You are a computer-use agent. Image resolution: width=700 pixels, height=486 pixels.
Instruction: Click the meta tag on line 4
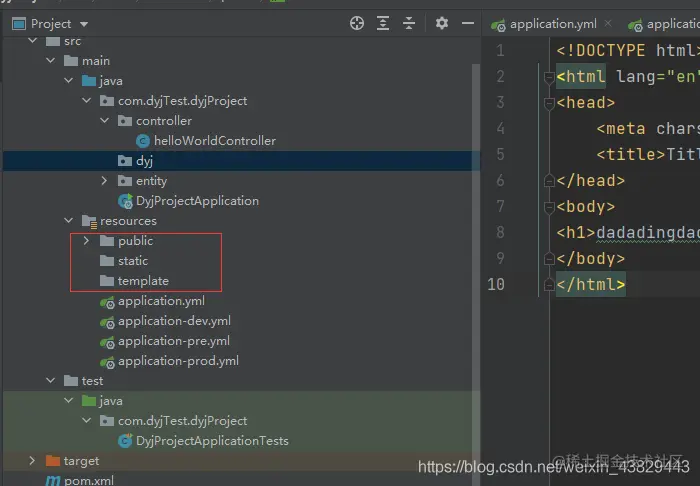click(x=648, y=129)
